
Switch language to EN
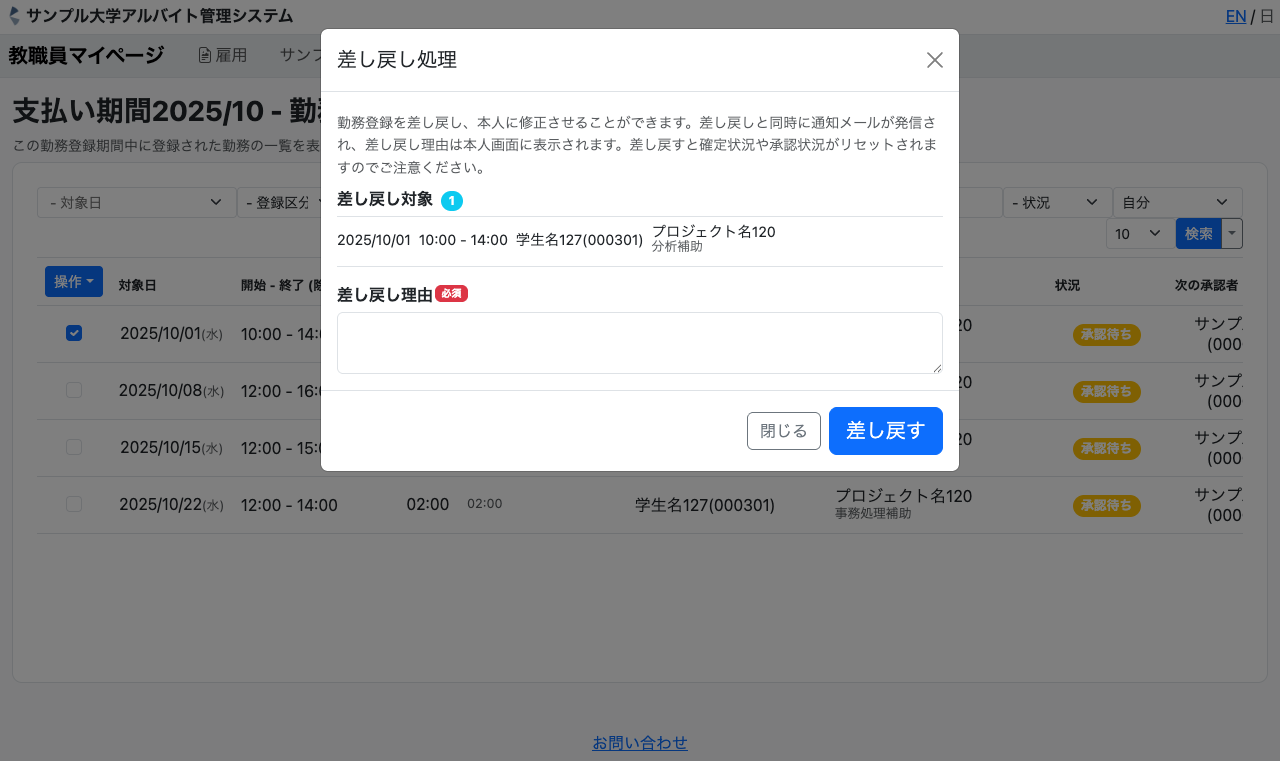tap(1236, 16)
